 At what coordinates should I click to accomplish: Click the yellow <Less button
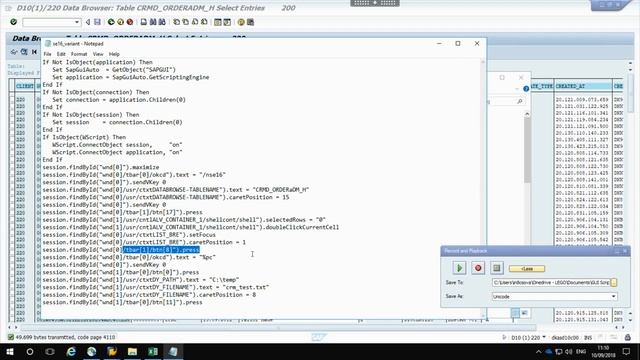[527, 269]
